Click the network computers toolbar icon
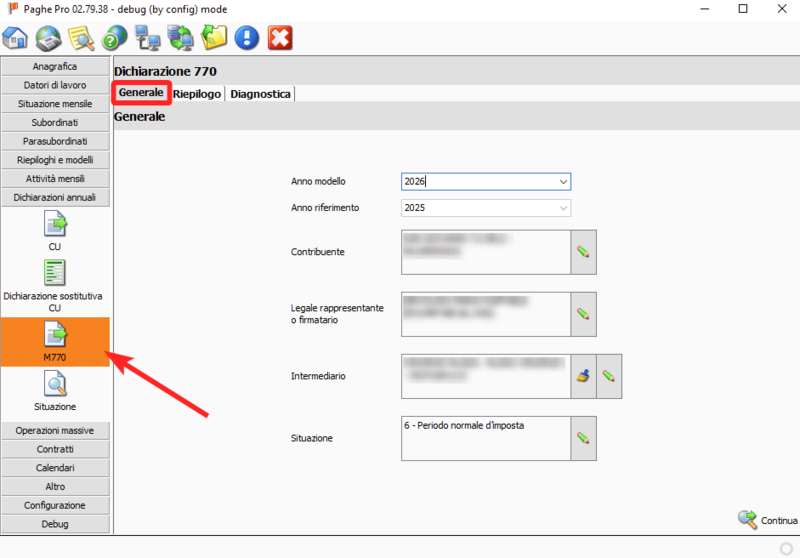 147,38
